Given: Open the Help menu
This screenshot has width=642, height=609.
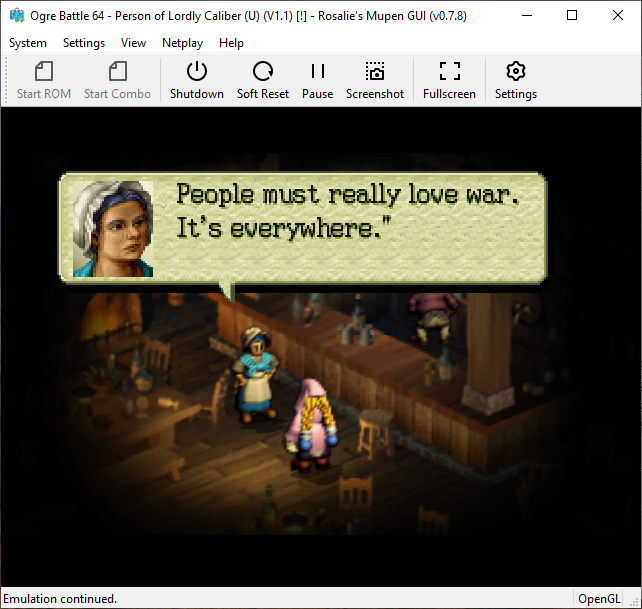Looking at the screenshot, I should [x=231, y=43].
